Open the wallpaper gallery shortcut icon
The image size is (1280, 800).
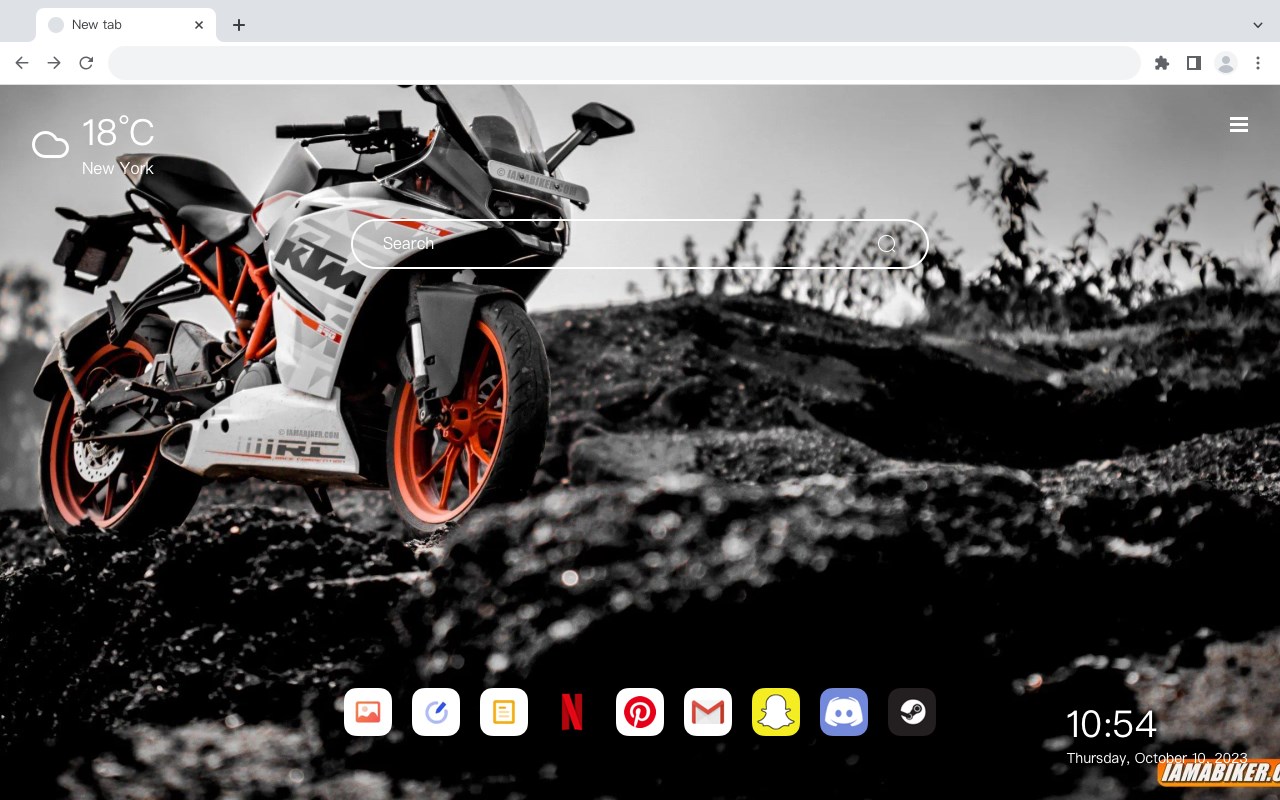(x=368, y=712)
